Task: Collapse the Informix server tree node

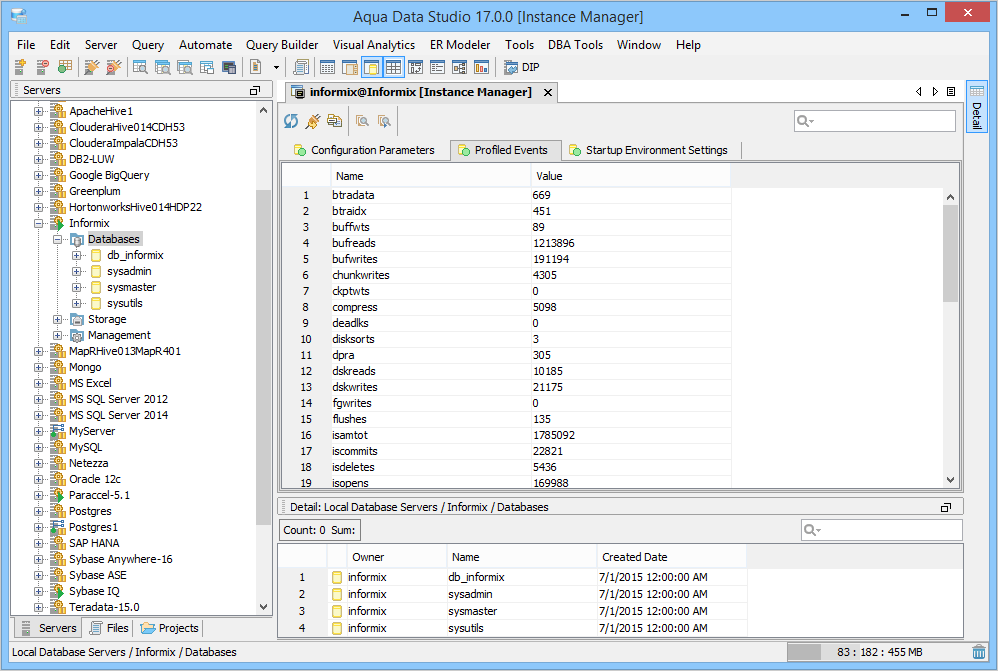Action: (39, 223)
